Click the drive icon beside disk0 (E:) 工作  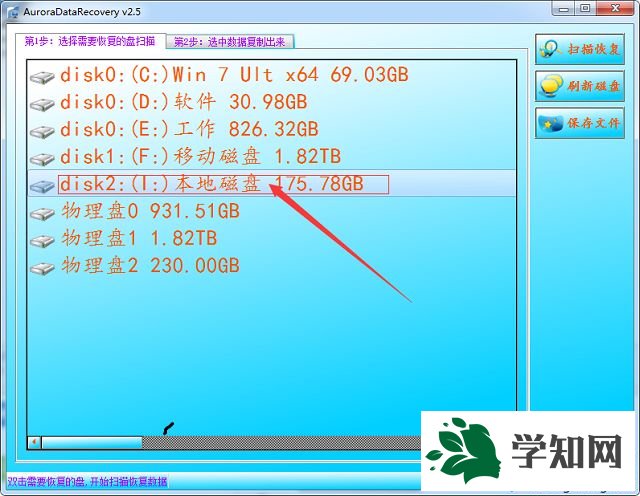pos(42,131)
